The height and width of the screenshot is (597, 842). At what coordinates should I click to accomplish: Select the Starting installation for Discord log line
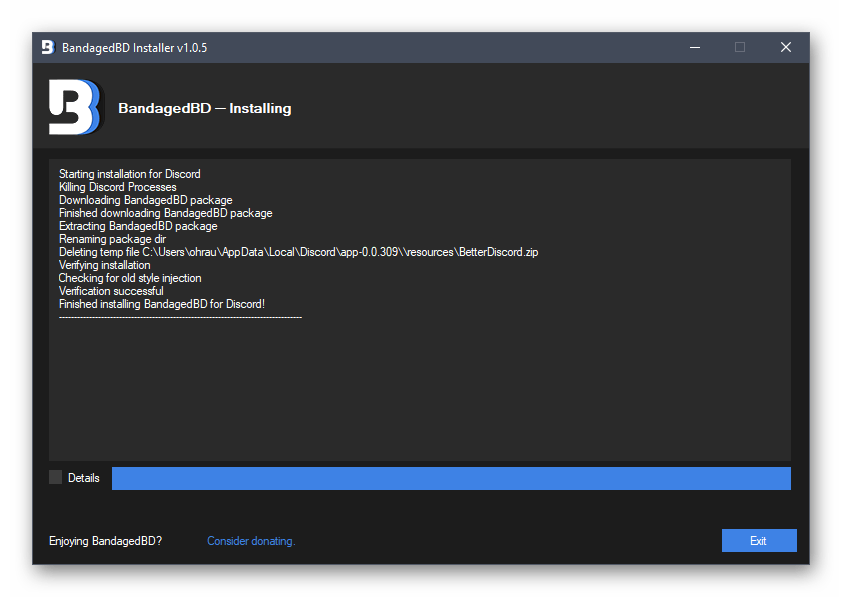129,174
